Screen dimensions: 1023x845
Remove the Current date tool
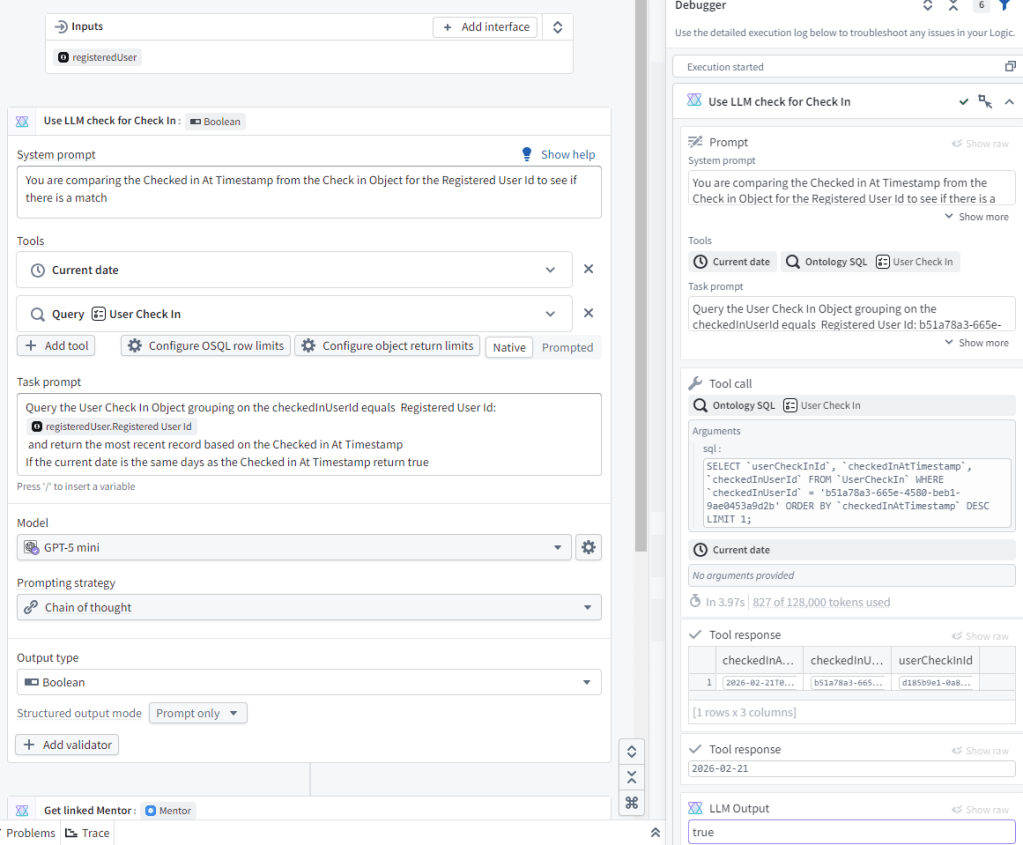point(588,269)
